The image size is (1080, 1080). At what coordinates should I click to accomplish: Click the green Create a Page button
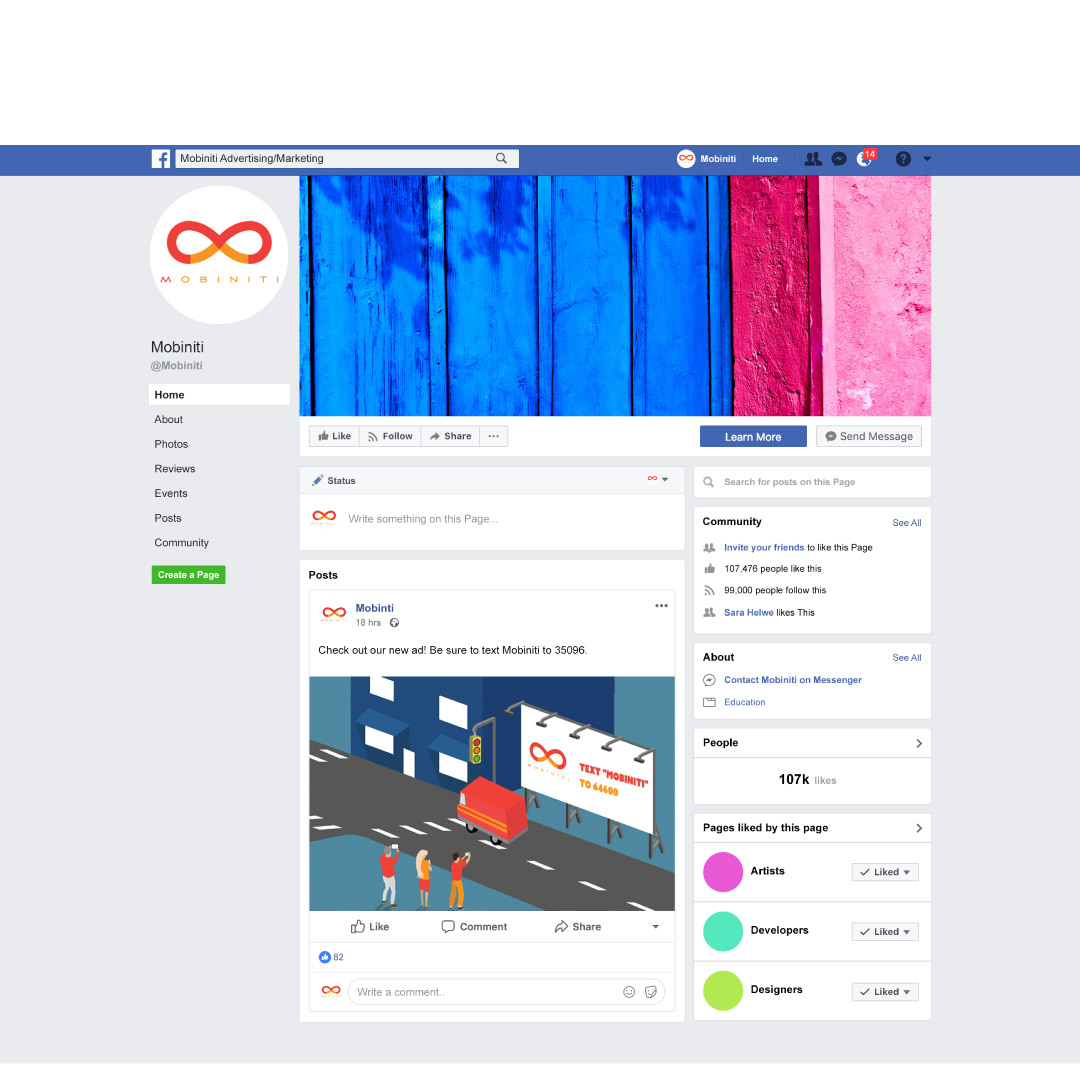tap(189, 575)
